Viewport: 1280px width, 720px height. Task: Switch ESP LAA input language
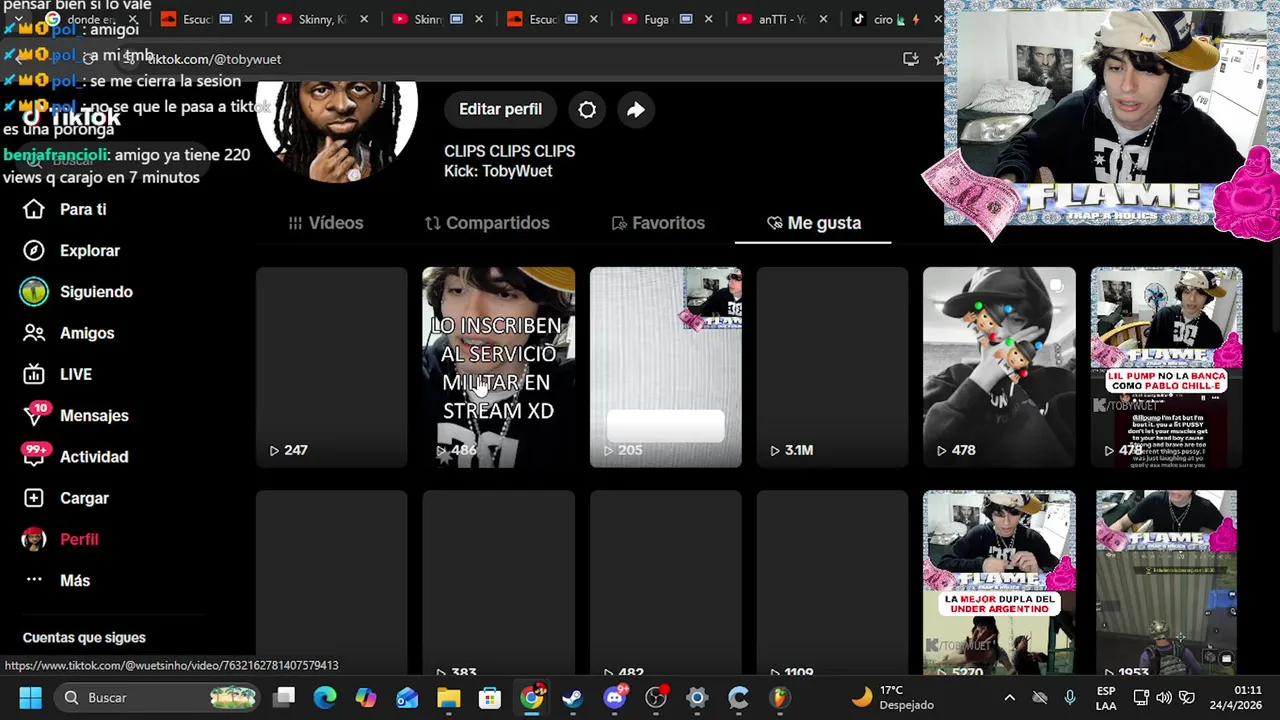click(x=1106, y=697)
